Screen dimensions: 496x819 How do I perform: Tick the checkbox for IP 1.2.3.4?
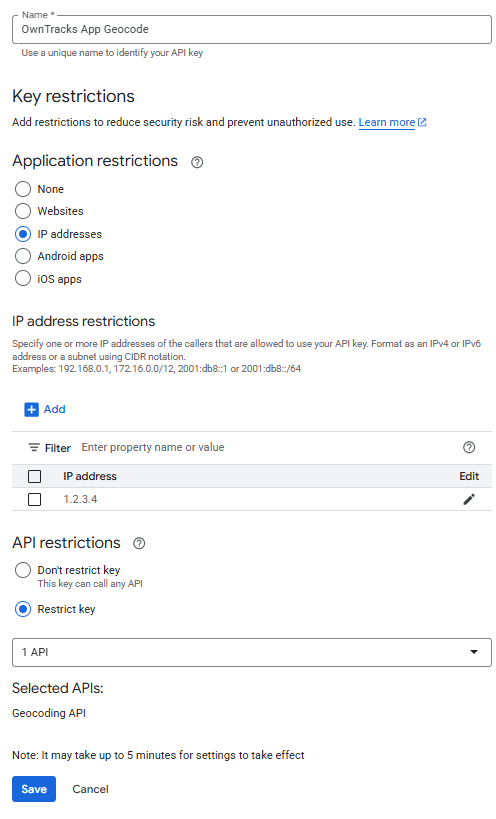point(34,499)
